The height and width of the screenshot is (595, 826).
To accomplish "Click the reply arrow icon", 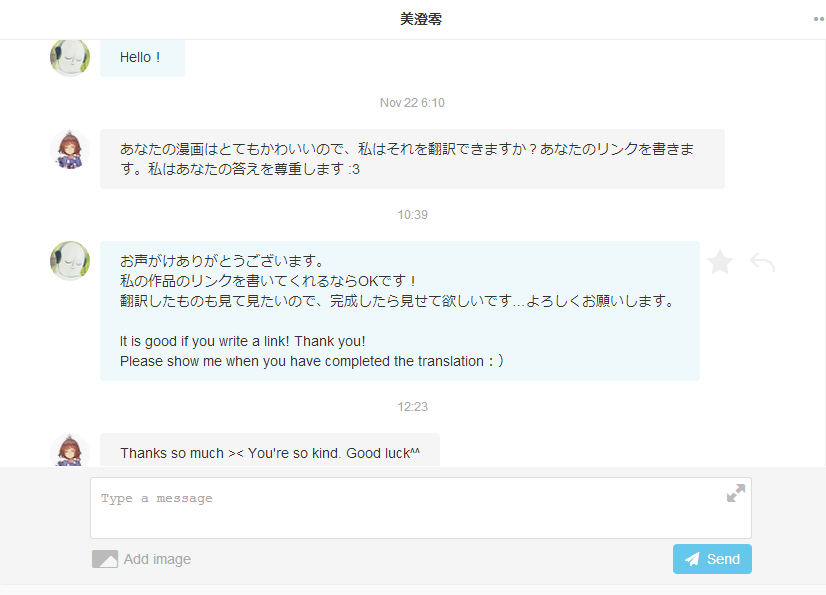I will coord(762,262).
